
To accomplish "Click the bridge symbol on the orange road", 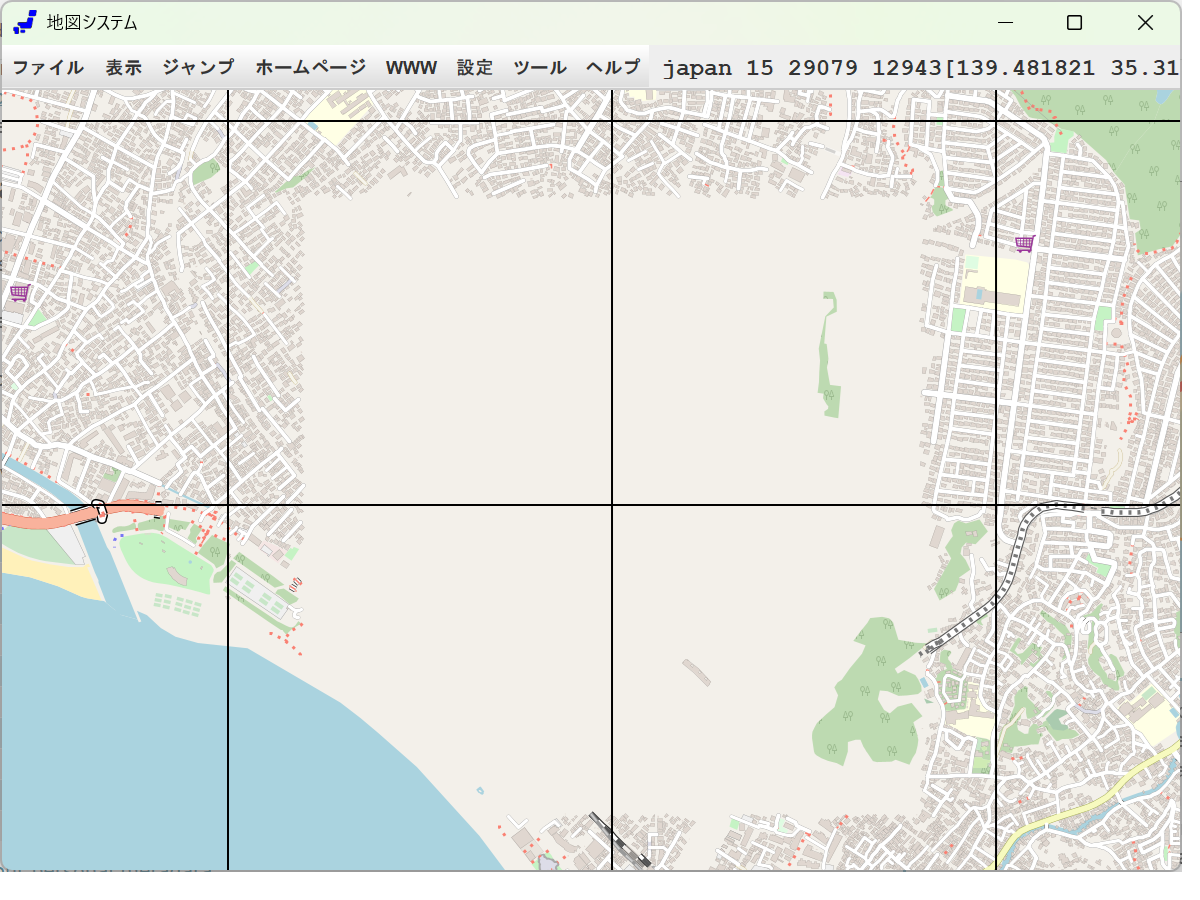I will [98, 511].
